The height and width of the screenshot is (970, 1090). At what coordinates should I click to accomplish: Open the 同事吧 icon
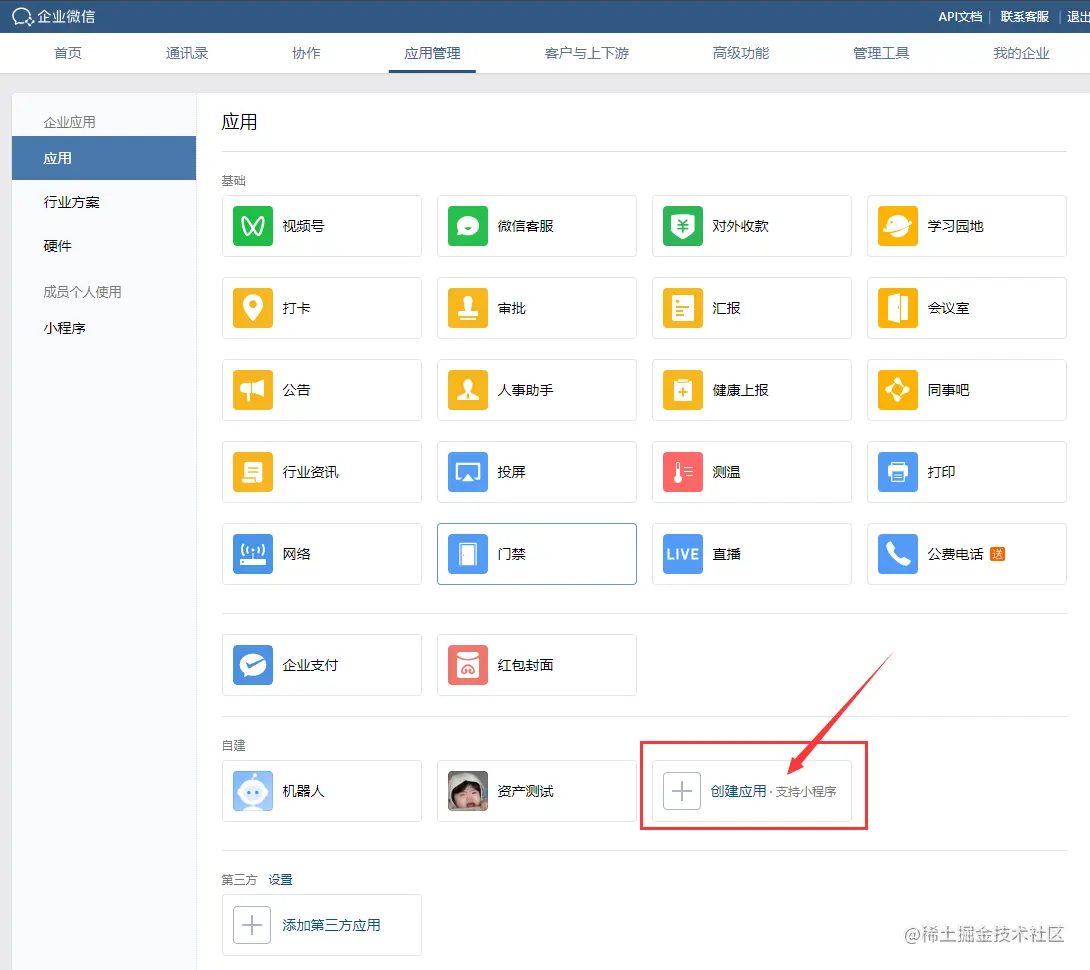pyautogui.click(x=897, y=390)
